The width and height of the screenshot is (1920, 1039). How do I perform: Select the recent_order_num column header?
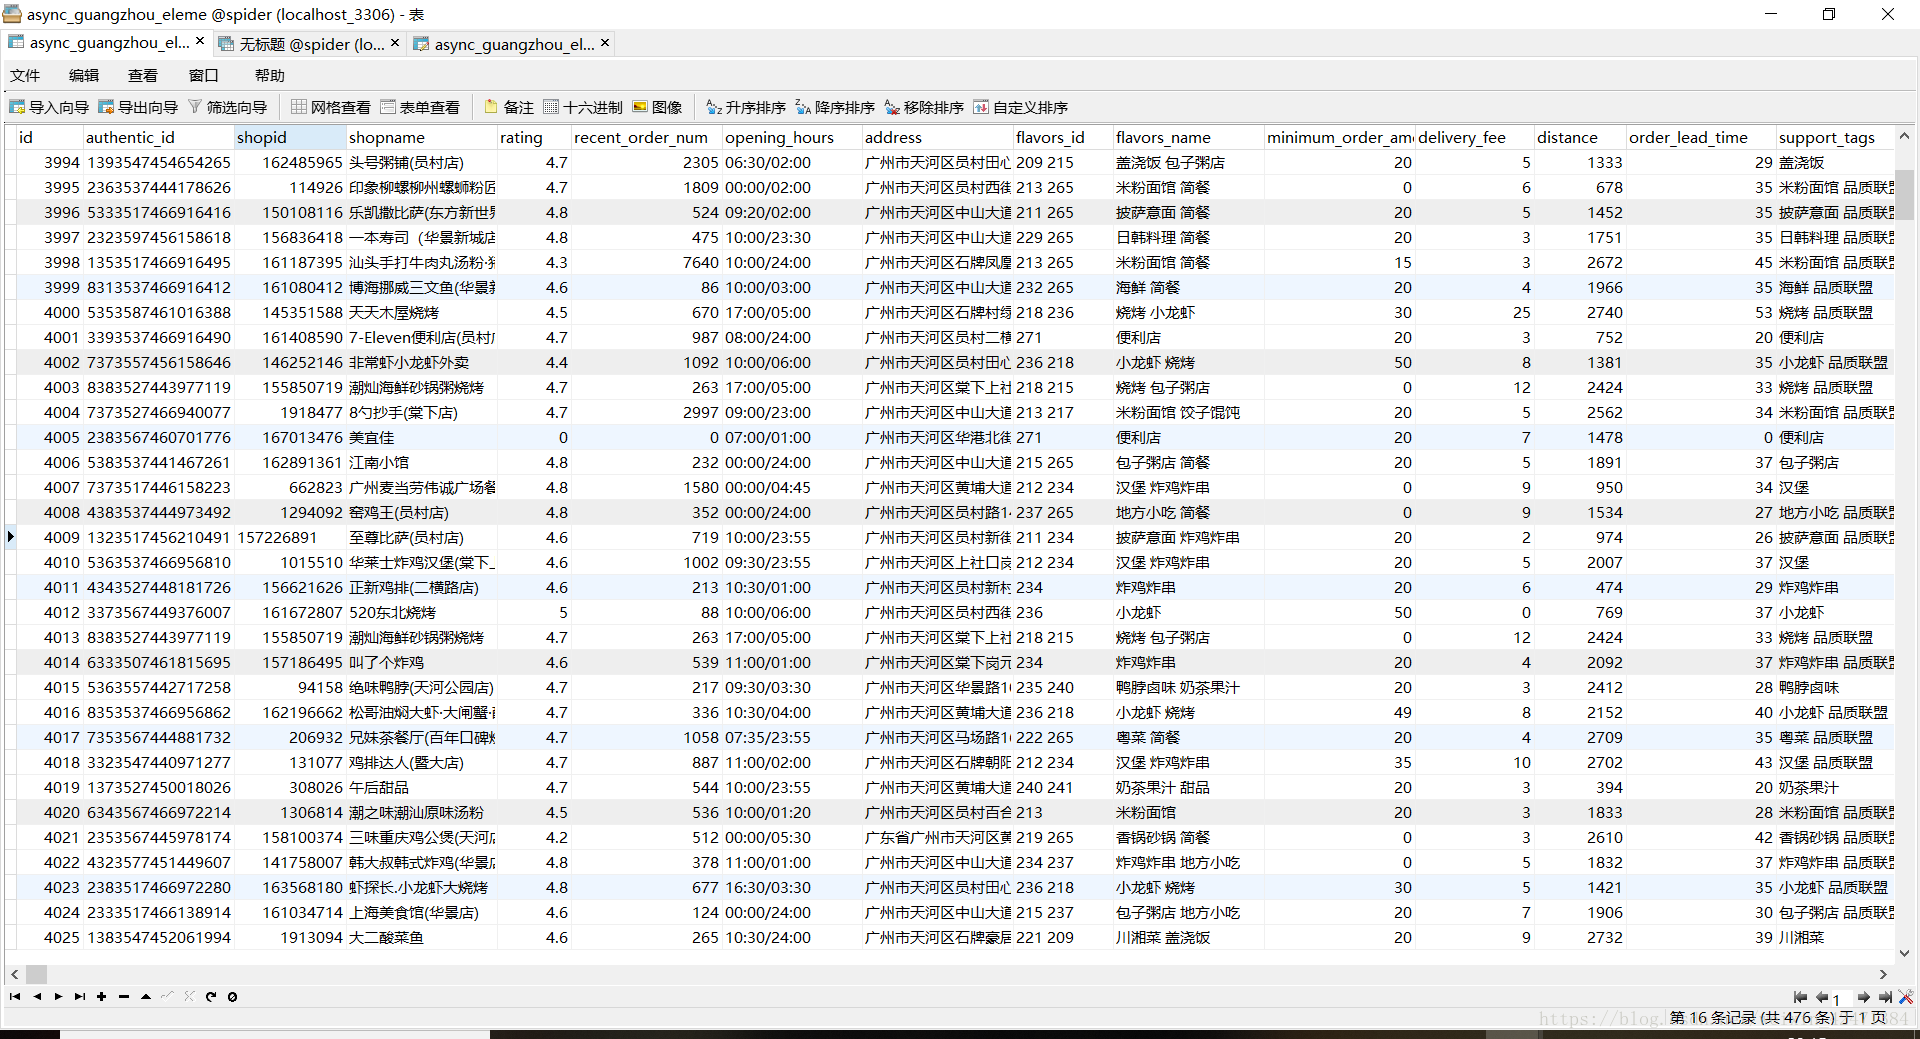point(647,138)
